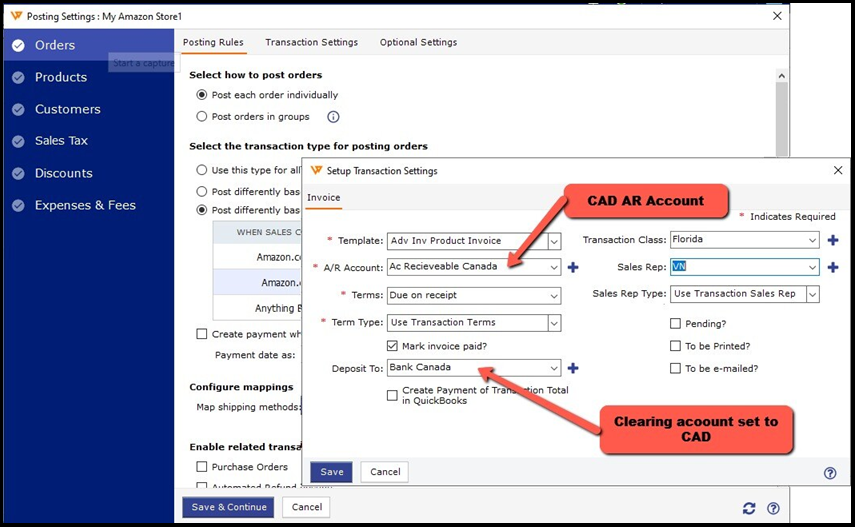
Task: Open the Optional Settings tab
Action: (x=418, y=43)
